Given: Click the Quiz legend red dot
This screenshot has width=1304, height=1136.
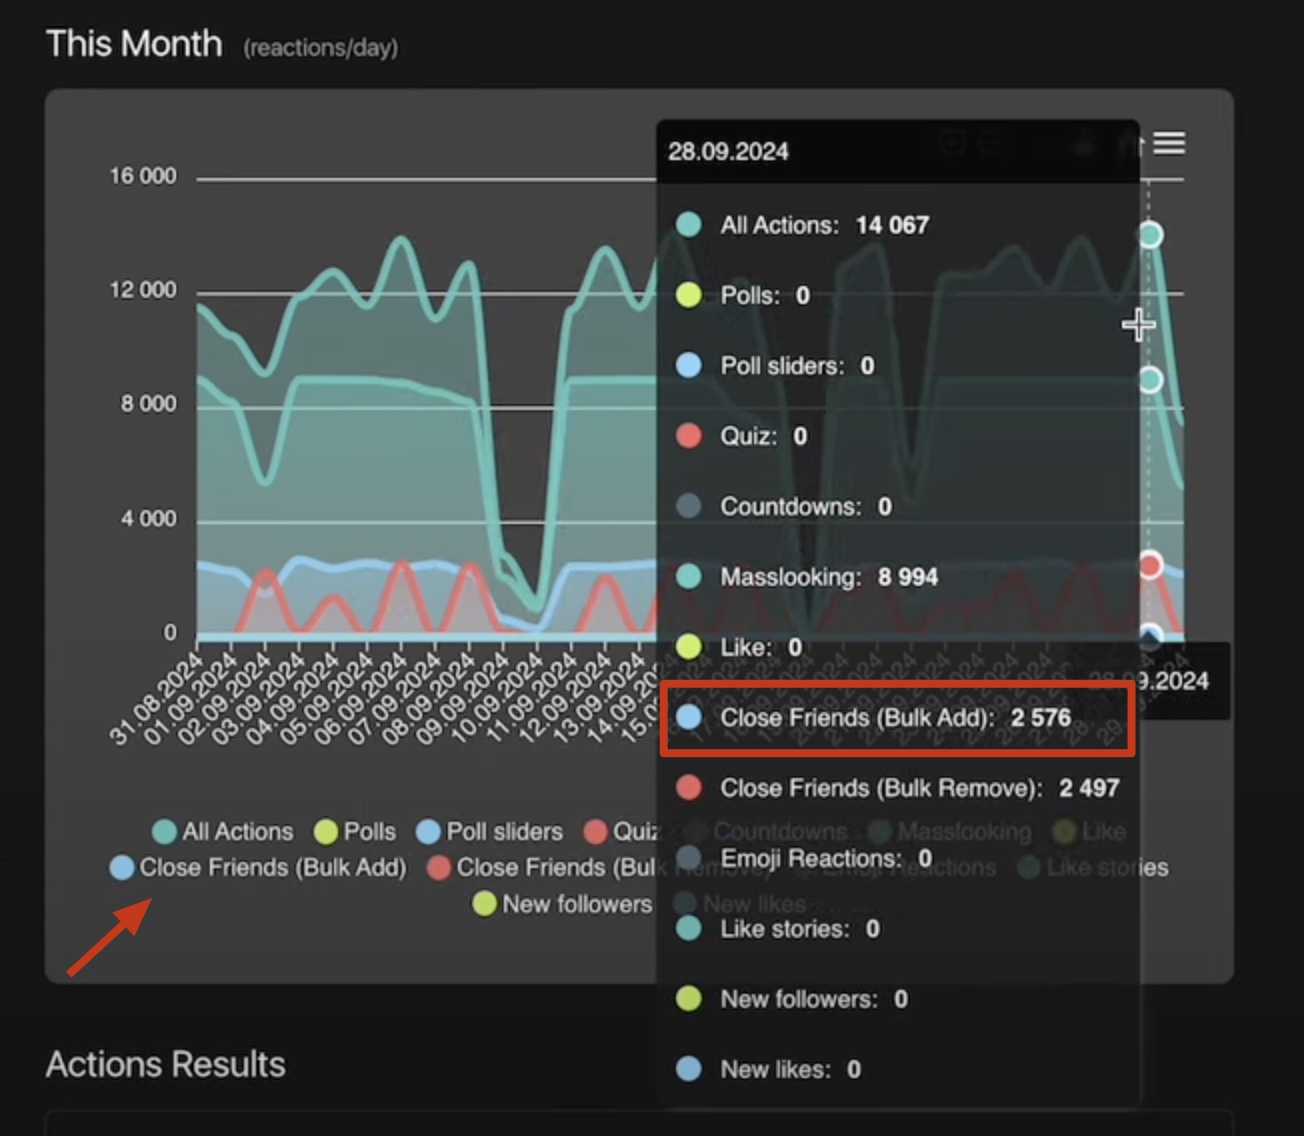Looking at the screenshot, I should (x=596, y=832).
